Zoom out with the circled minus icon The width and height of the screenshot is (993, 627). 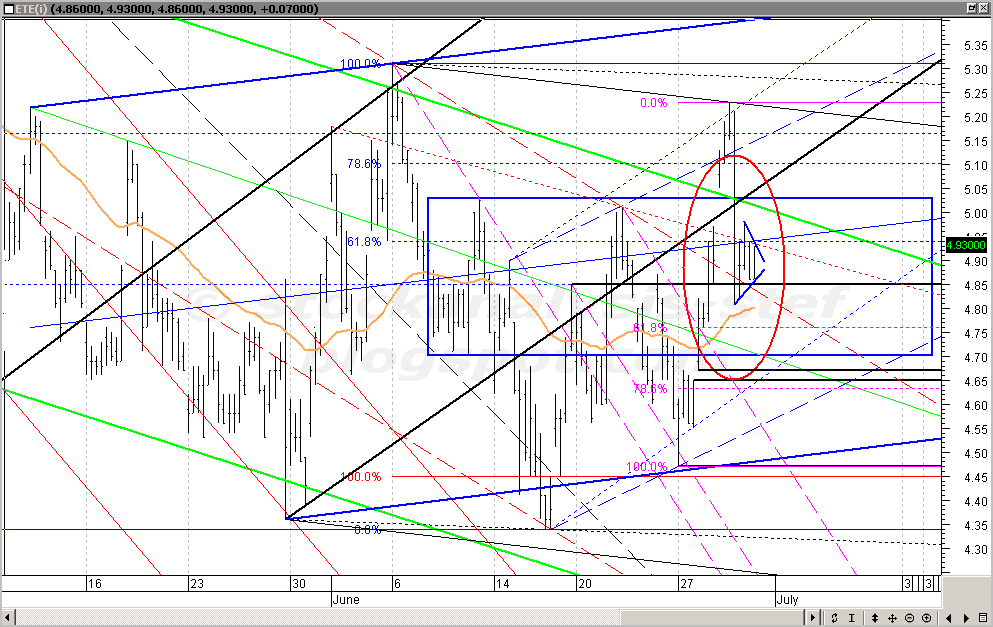[909, 618]
